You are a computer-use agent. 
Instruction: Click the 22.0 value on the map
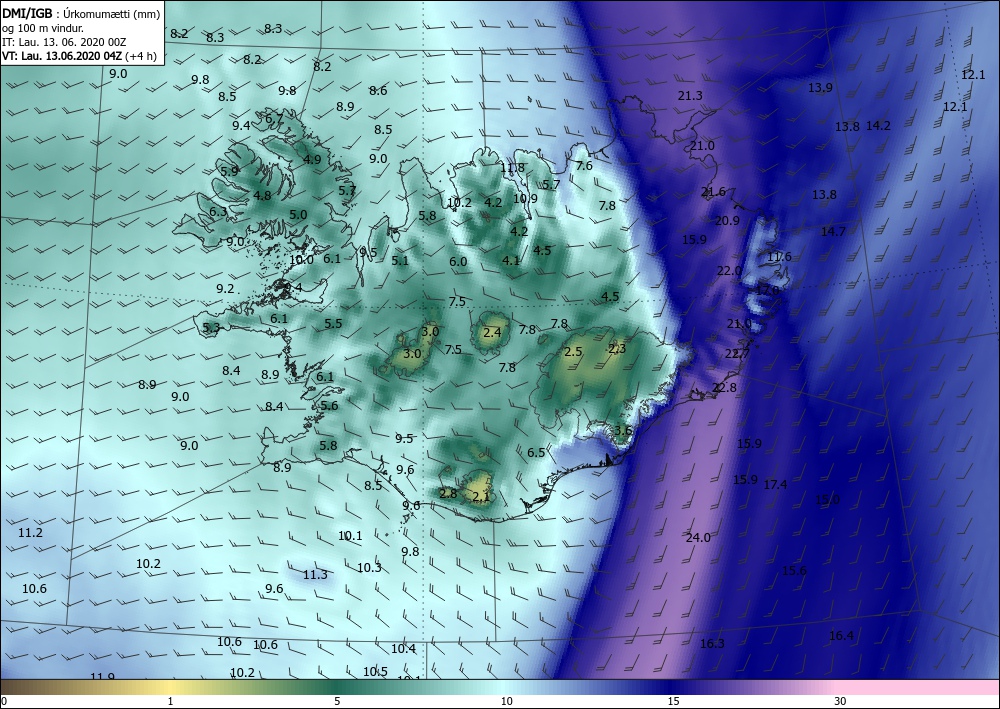[x=729, y=270]
